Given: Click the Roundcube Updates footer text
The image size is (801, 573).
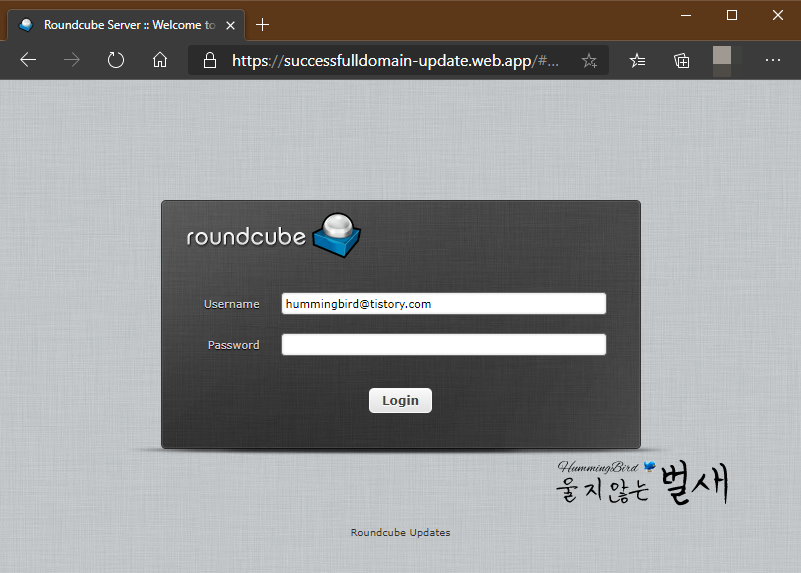Looking at the screenshot, I should tap(400, 532).
